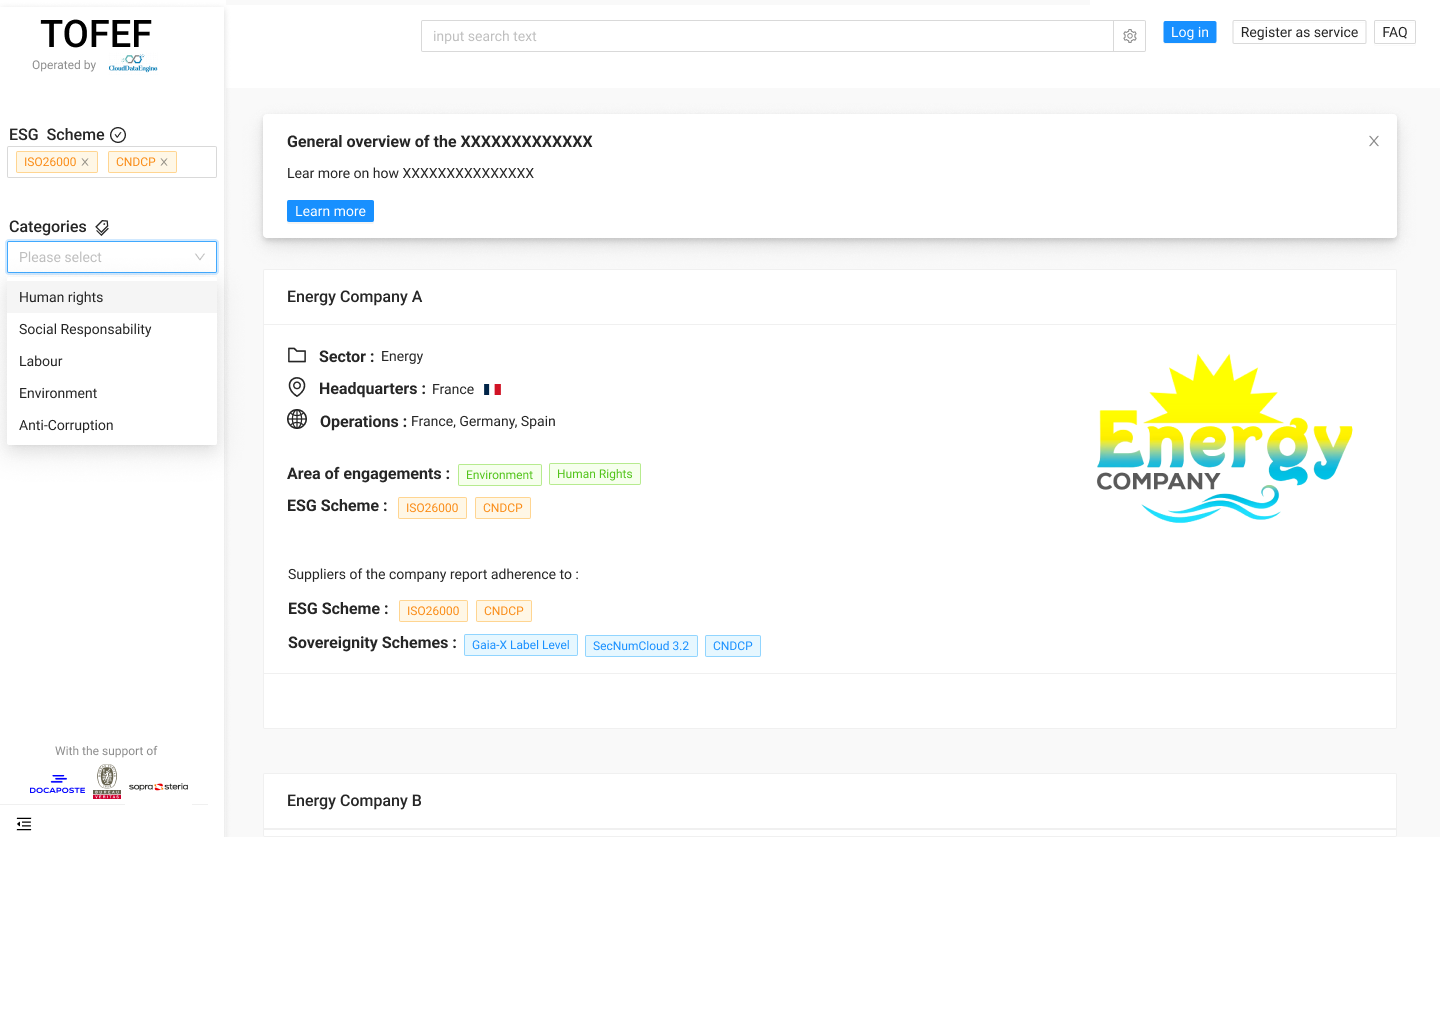Click the Energy Company logo image
1440x1024 pixels.
click(x=1224, y=439)
